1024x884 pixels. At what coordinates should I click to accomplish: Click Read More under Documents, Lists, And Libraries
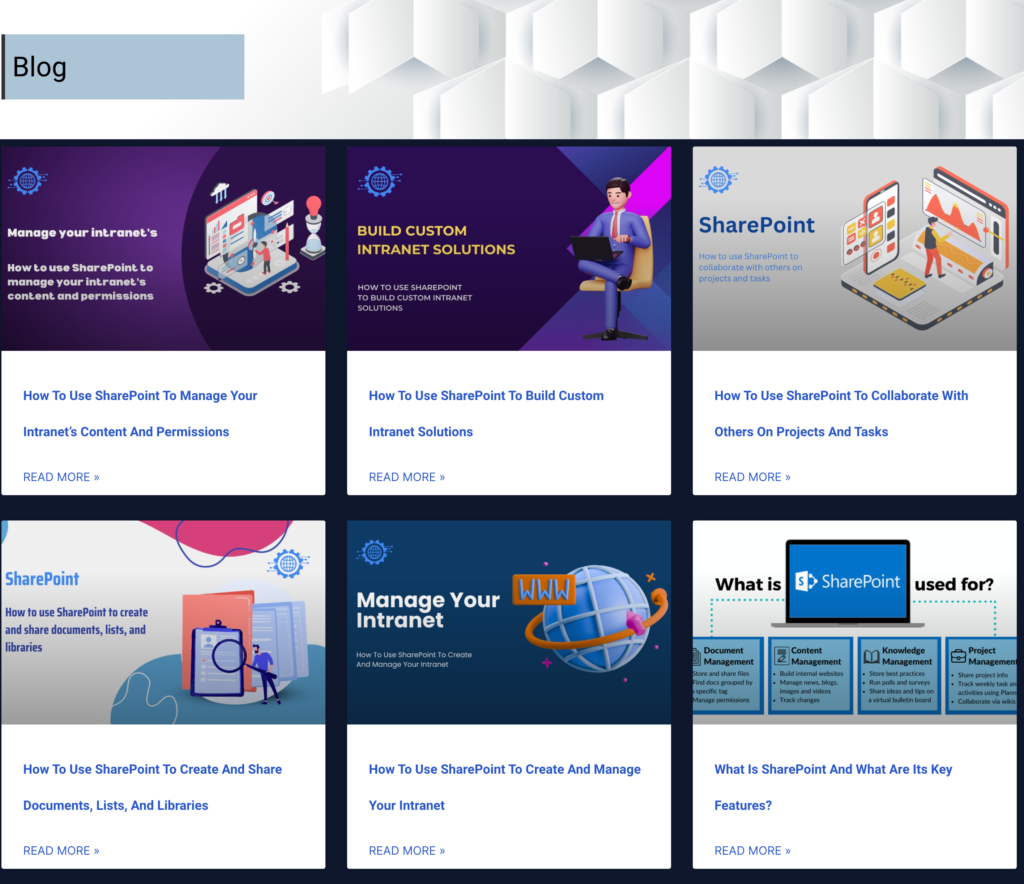(61, 851)
